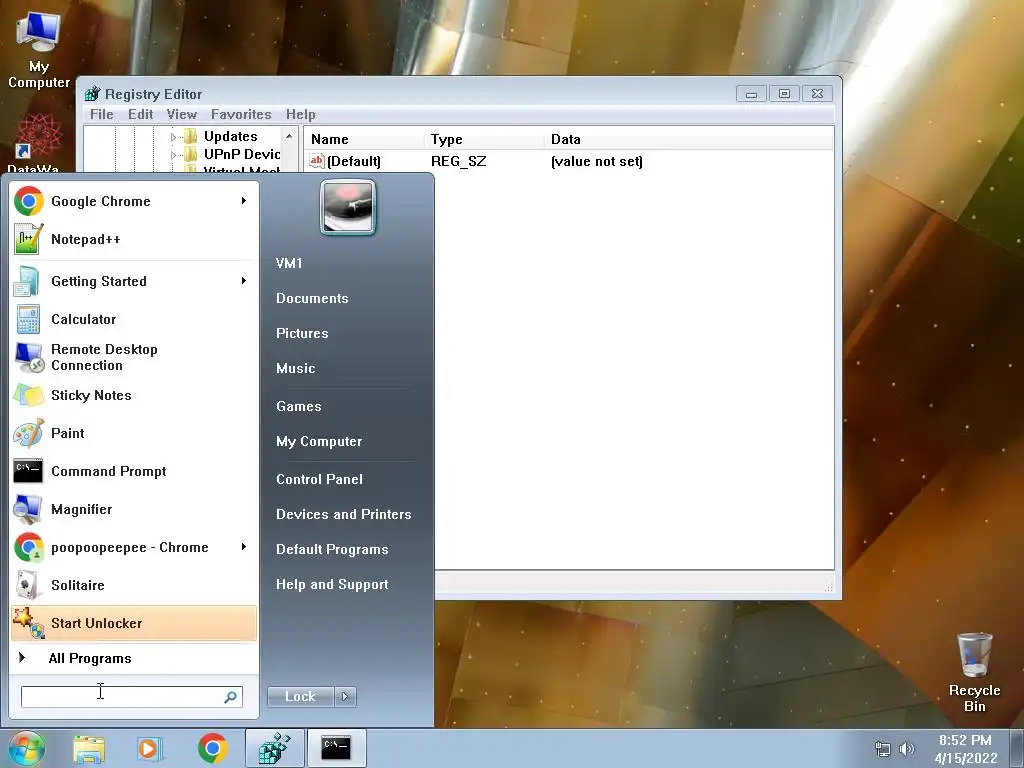Click the taskbar clock showing 8:52 PM

pos(965,749)
